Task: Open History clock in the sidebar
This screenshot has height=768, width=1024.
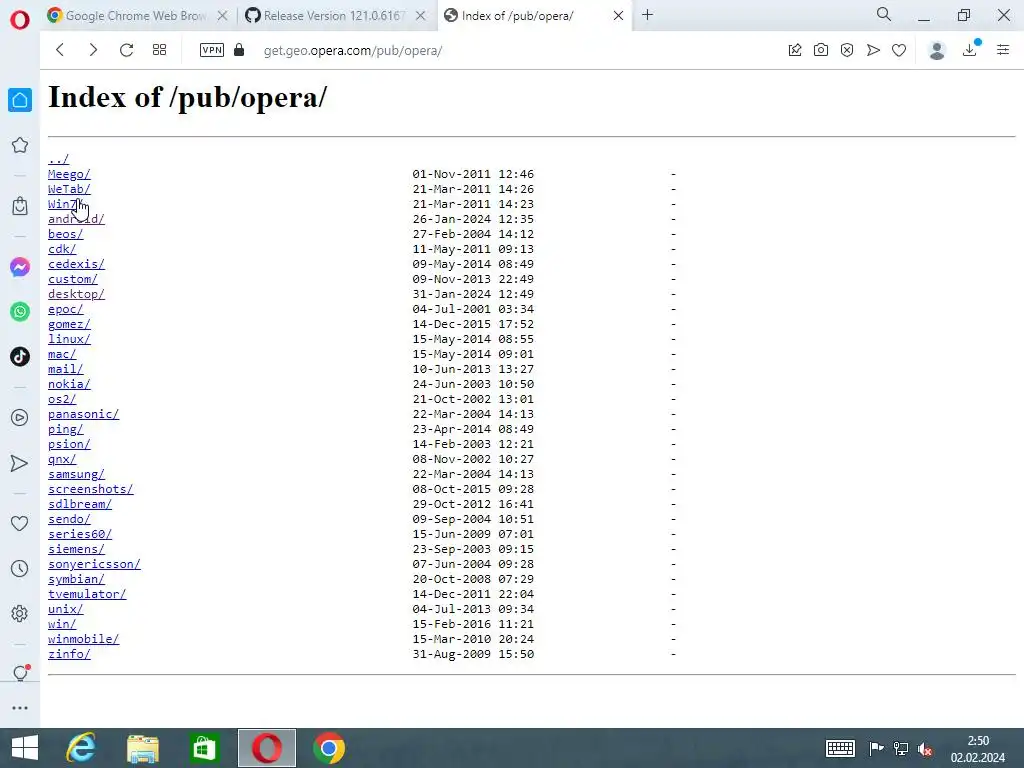Action: tap(20, 568)
